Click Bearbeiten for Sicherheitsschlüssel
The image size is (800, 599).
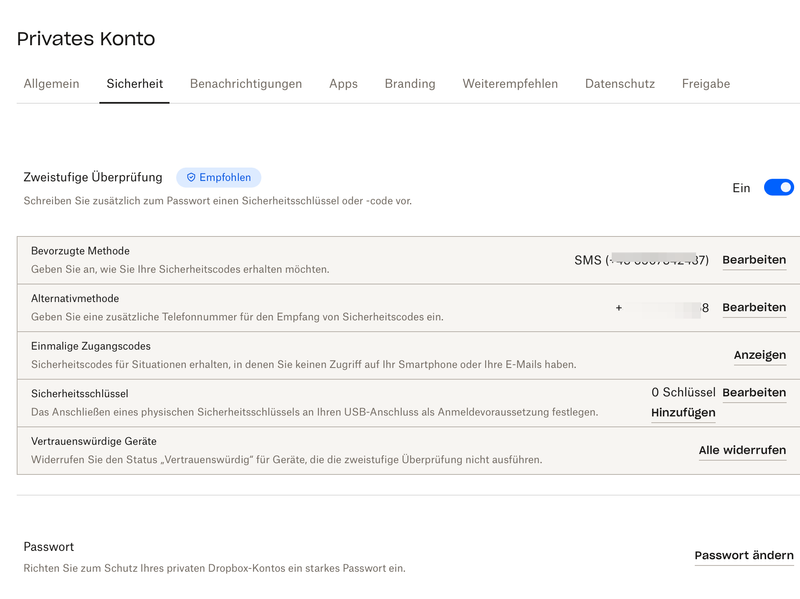click(x=754, y=393)
